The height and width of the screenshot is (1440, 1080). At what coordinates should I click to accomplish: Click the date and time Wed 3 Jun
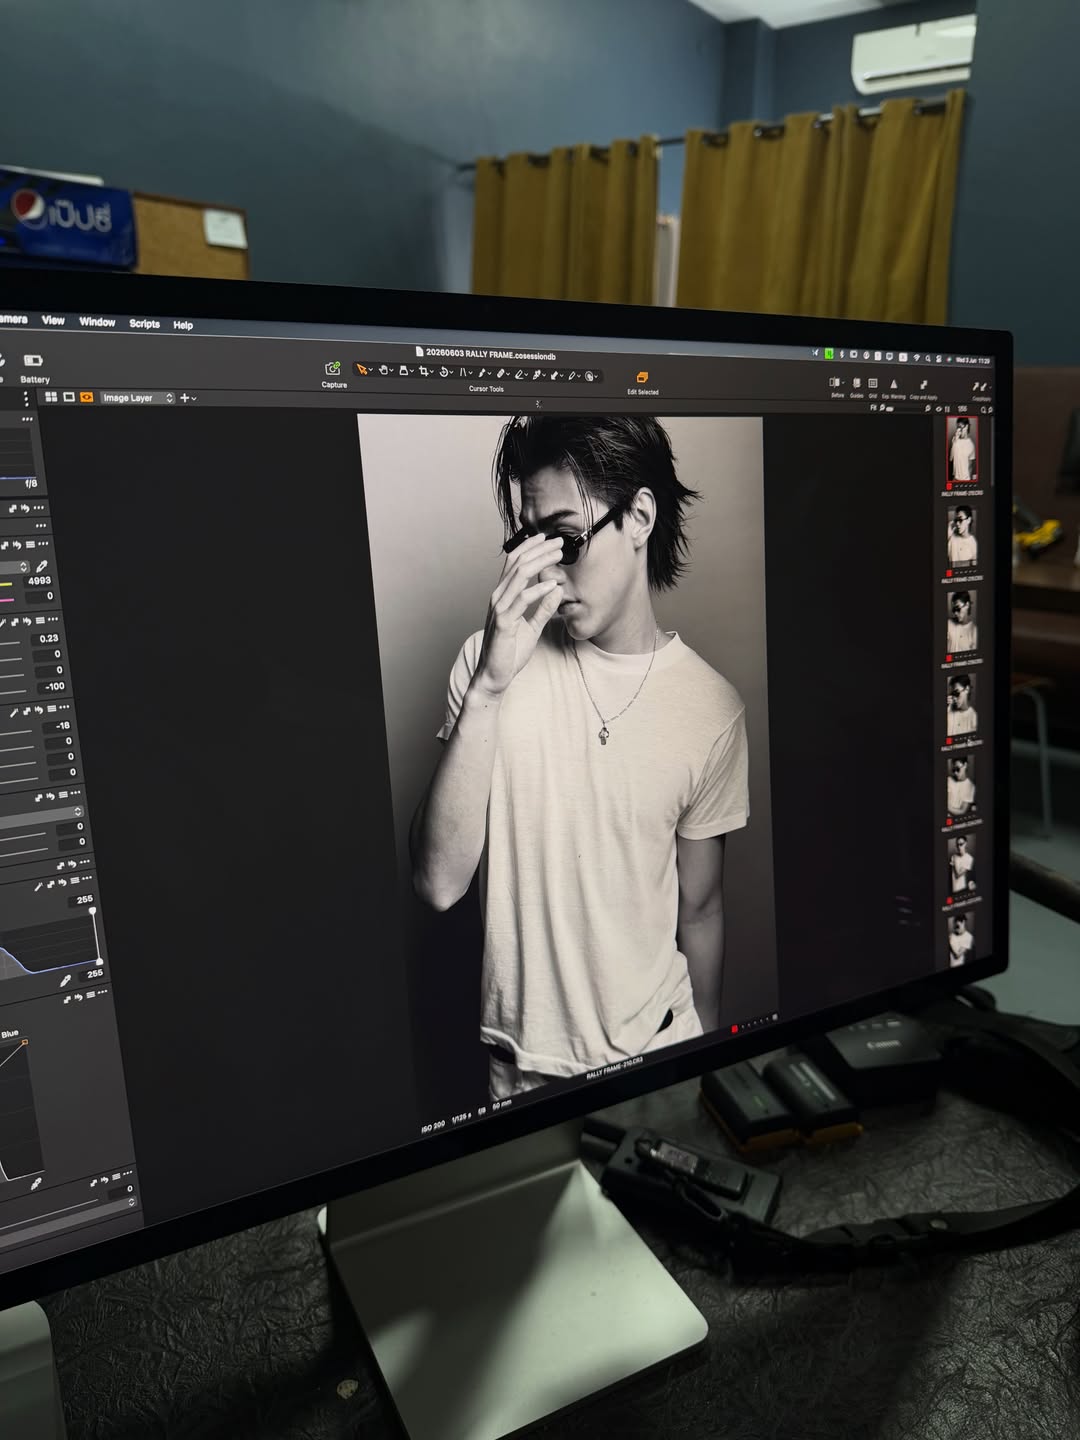973,360
